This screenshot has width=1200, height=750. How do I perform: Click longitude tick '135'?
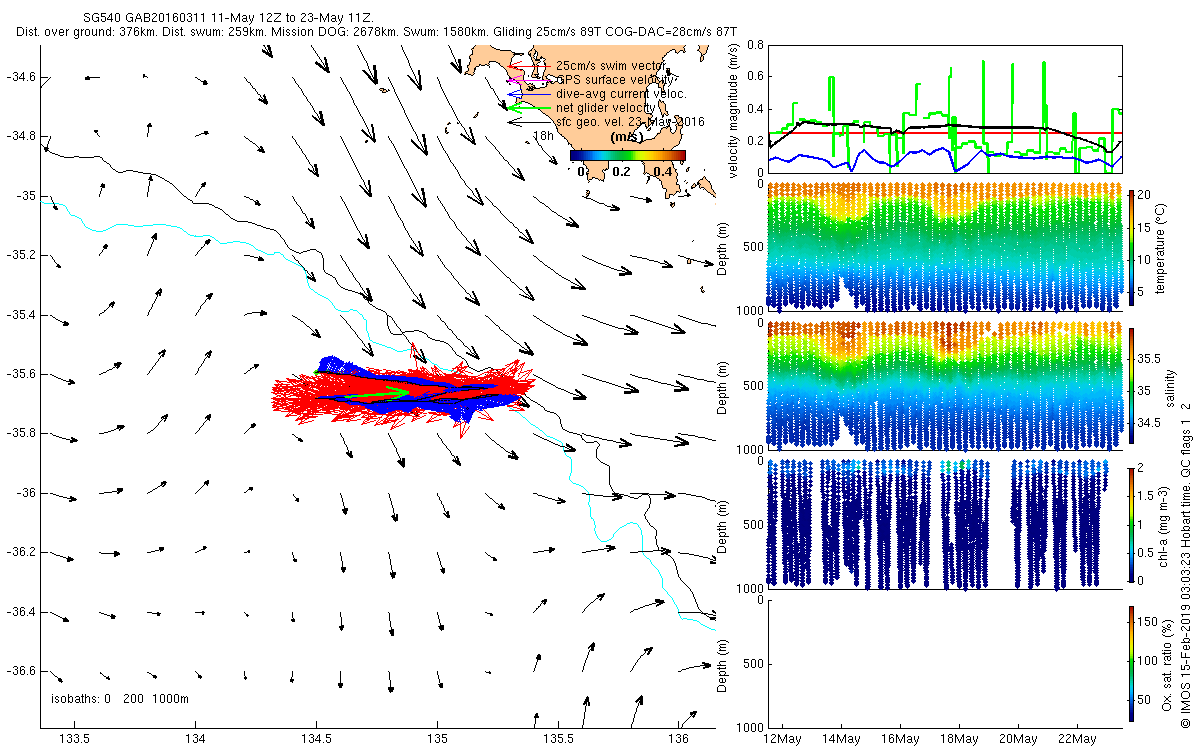coord(438,739)
